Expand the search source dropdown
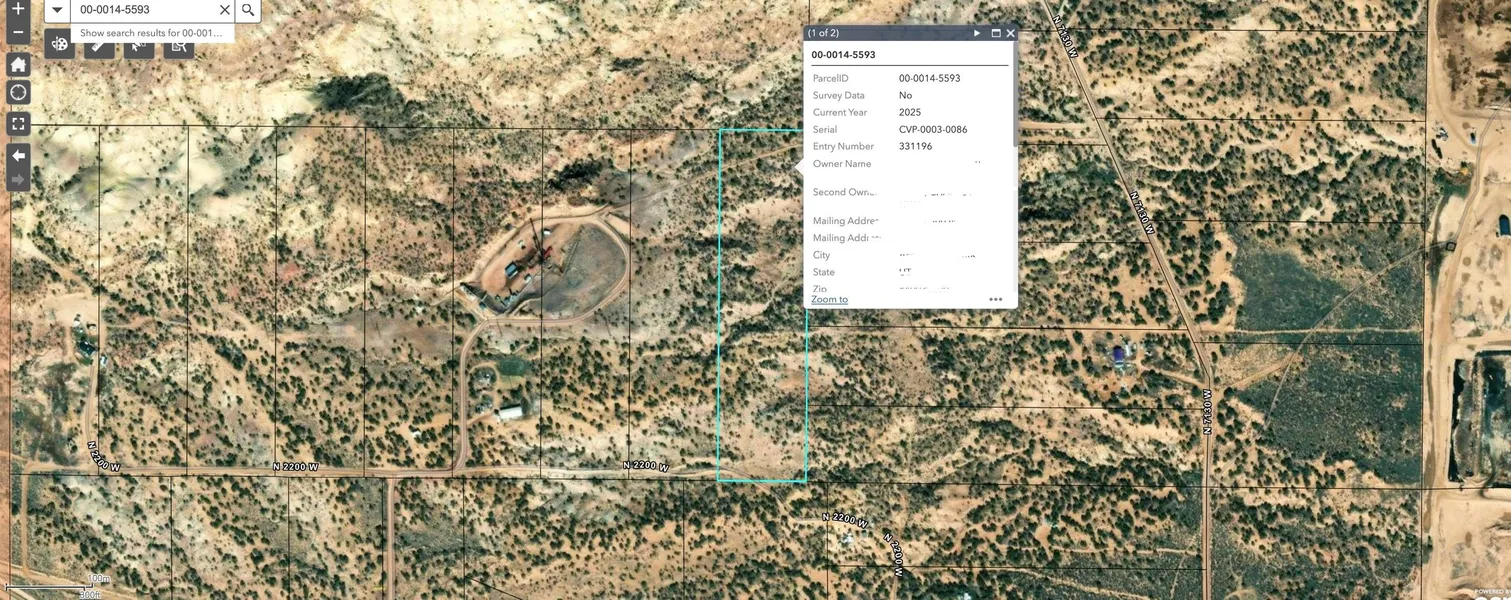The height and width of the screenshot is (600, 1511). (57, 10)
